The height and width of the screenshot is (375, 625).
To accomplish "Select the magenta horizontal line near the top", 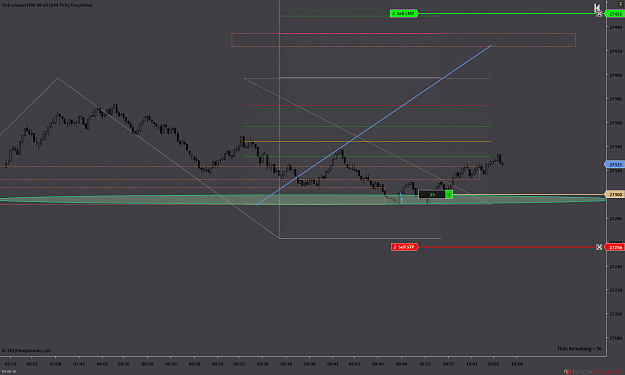I will (360, 33).
